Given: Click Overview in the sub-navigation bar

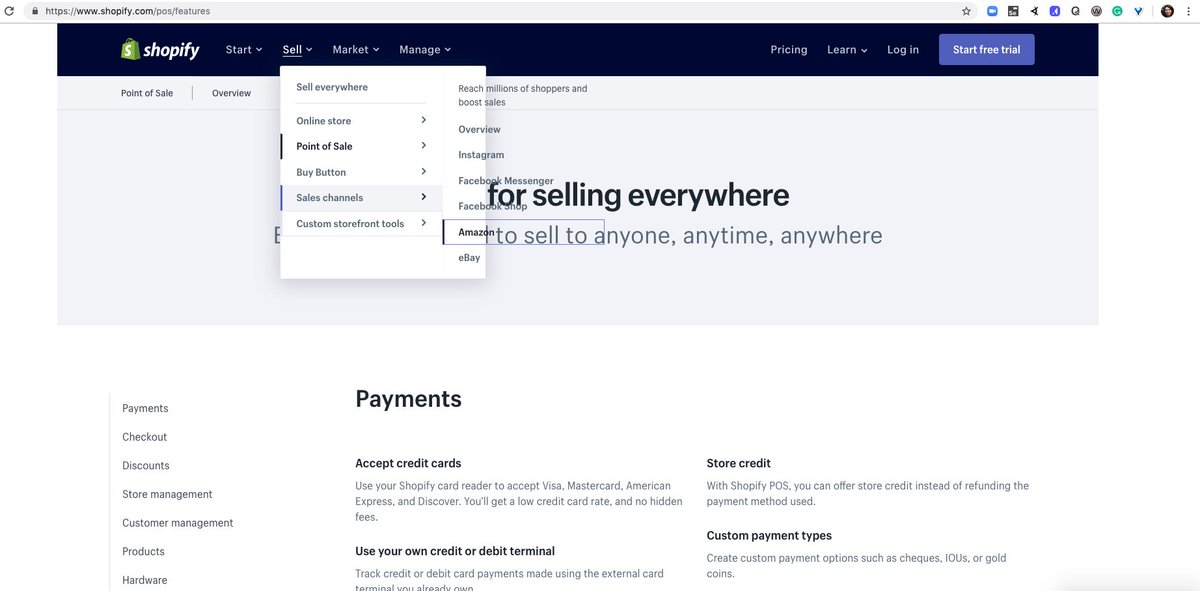Looking at the screenshot, I should pyautogui.click(x=231, y=93).
